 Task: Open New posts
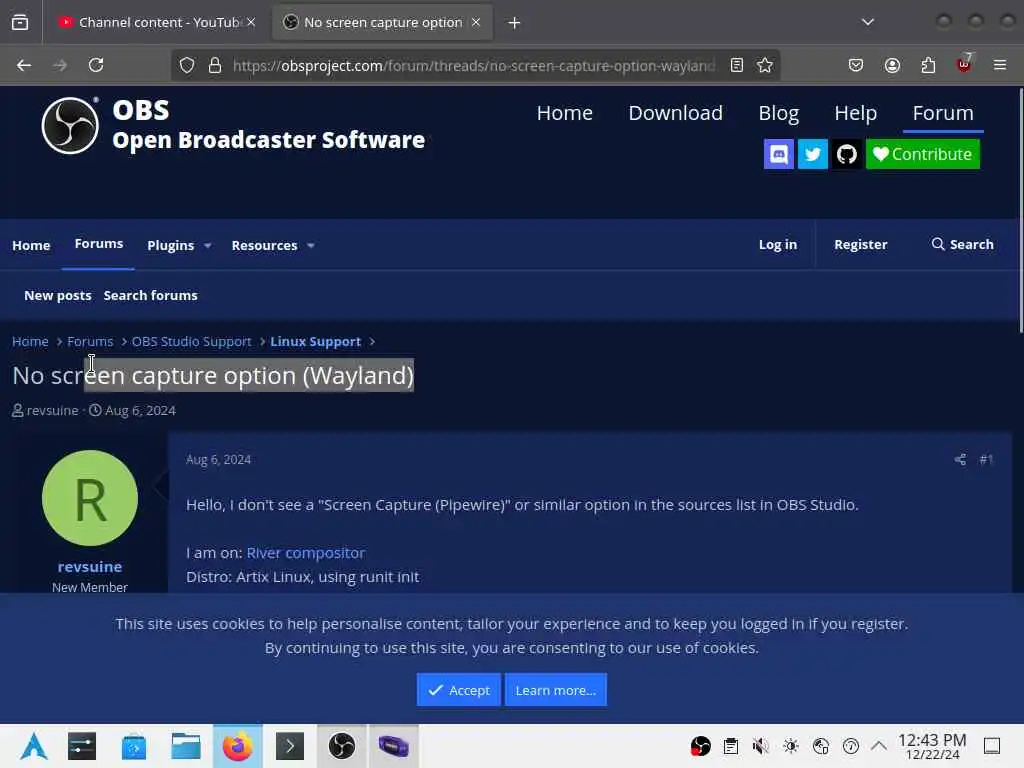(x=57, y=295)
